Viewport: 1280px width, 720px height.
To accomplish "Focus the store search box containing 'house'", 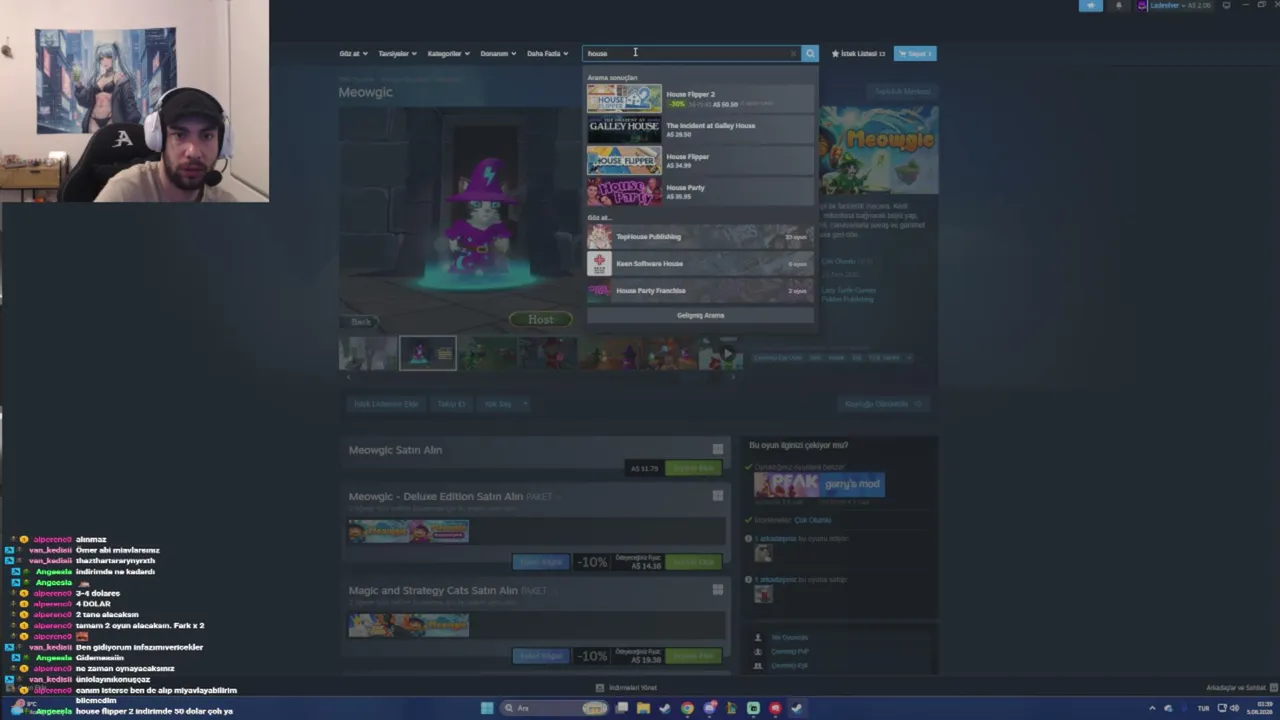I will 690,53.
